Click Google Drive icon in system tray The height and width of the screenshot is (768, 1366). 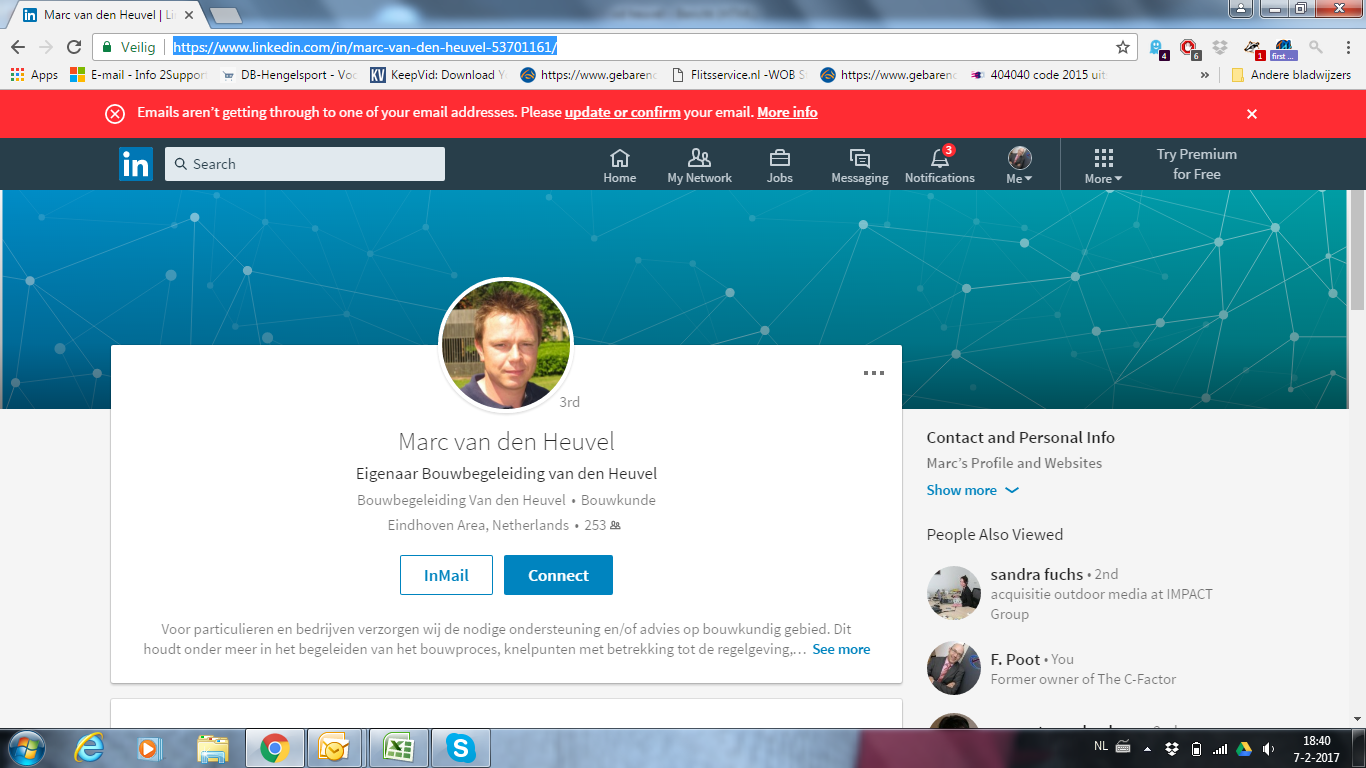pos(1244,748)
